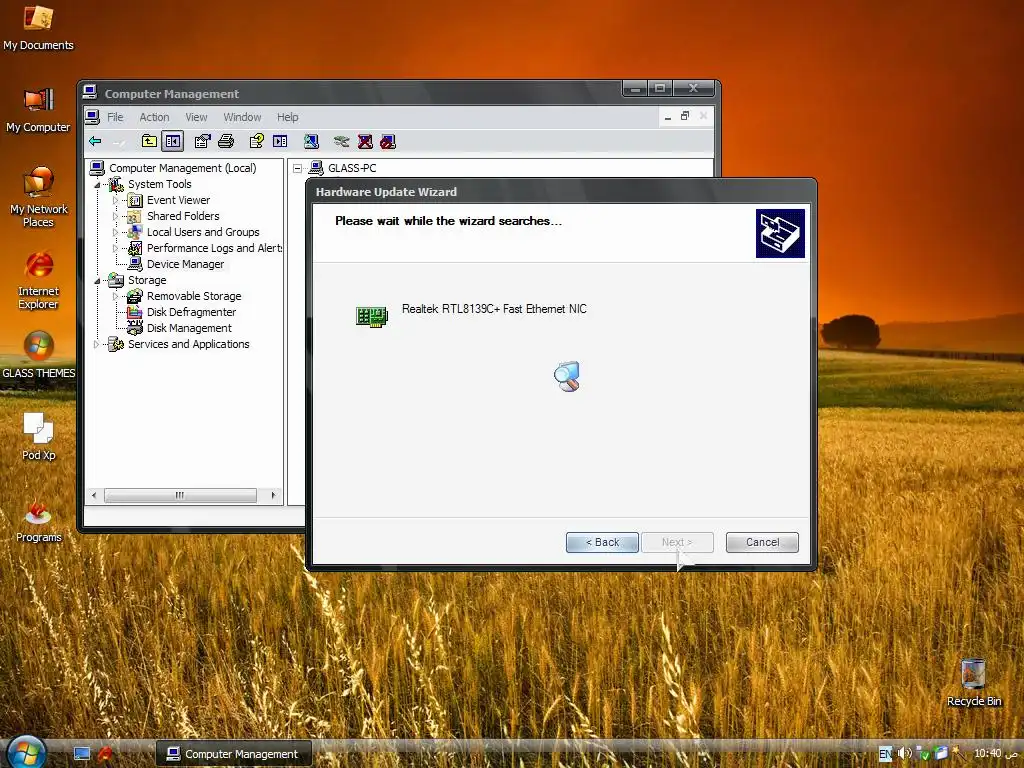Click Realtek RTL8139C+ Fast Ethernet NIC text
1024x768 pixels.
tap(494, 309)
